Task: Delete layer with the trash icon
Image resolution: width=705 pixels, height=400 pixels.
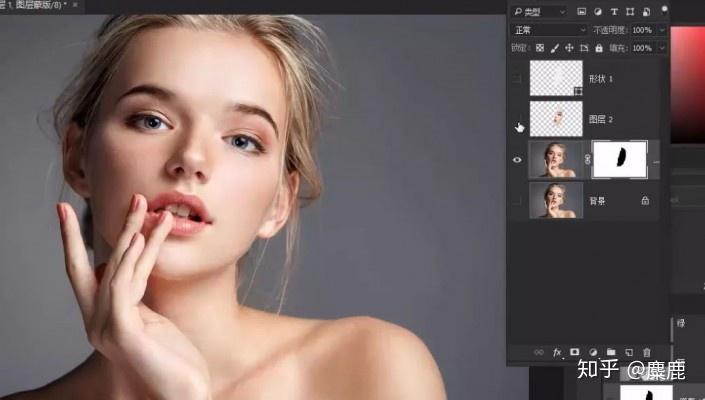Action: (x=647, y=352)
